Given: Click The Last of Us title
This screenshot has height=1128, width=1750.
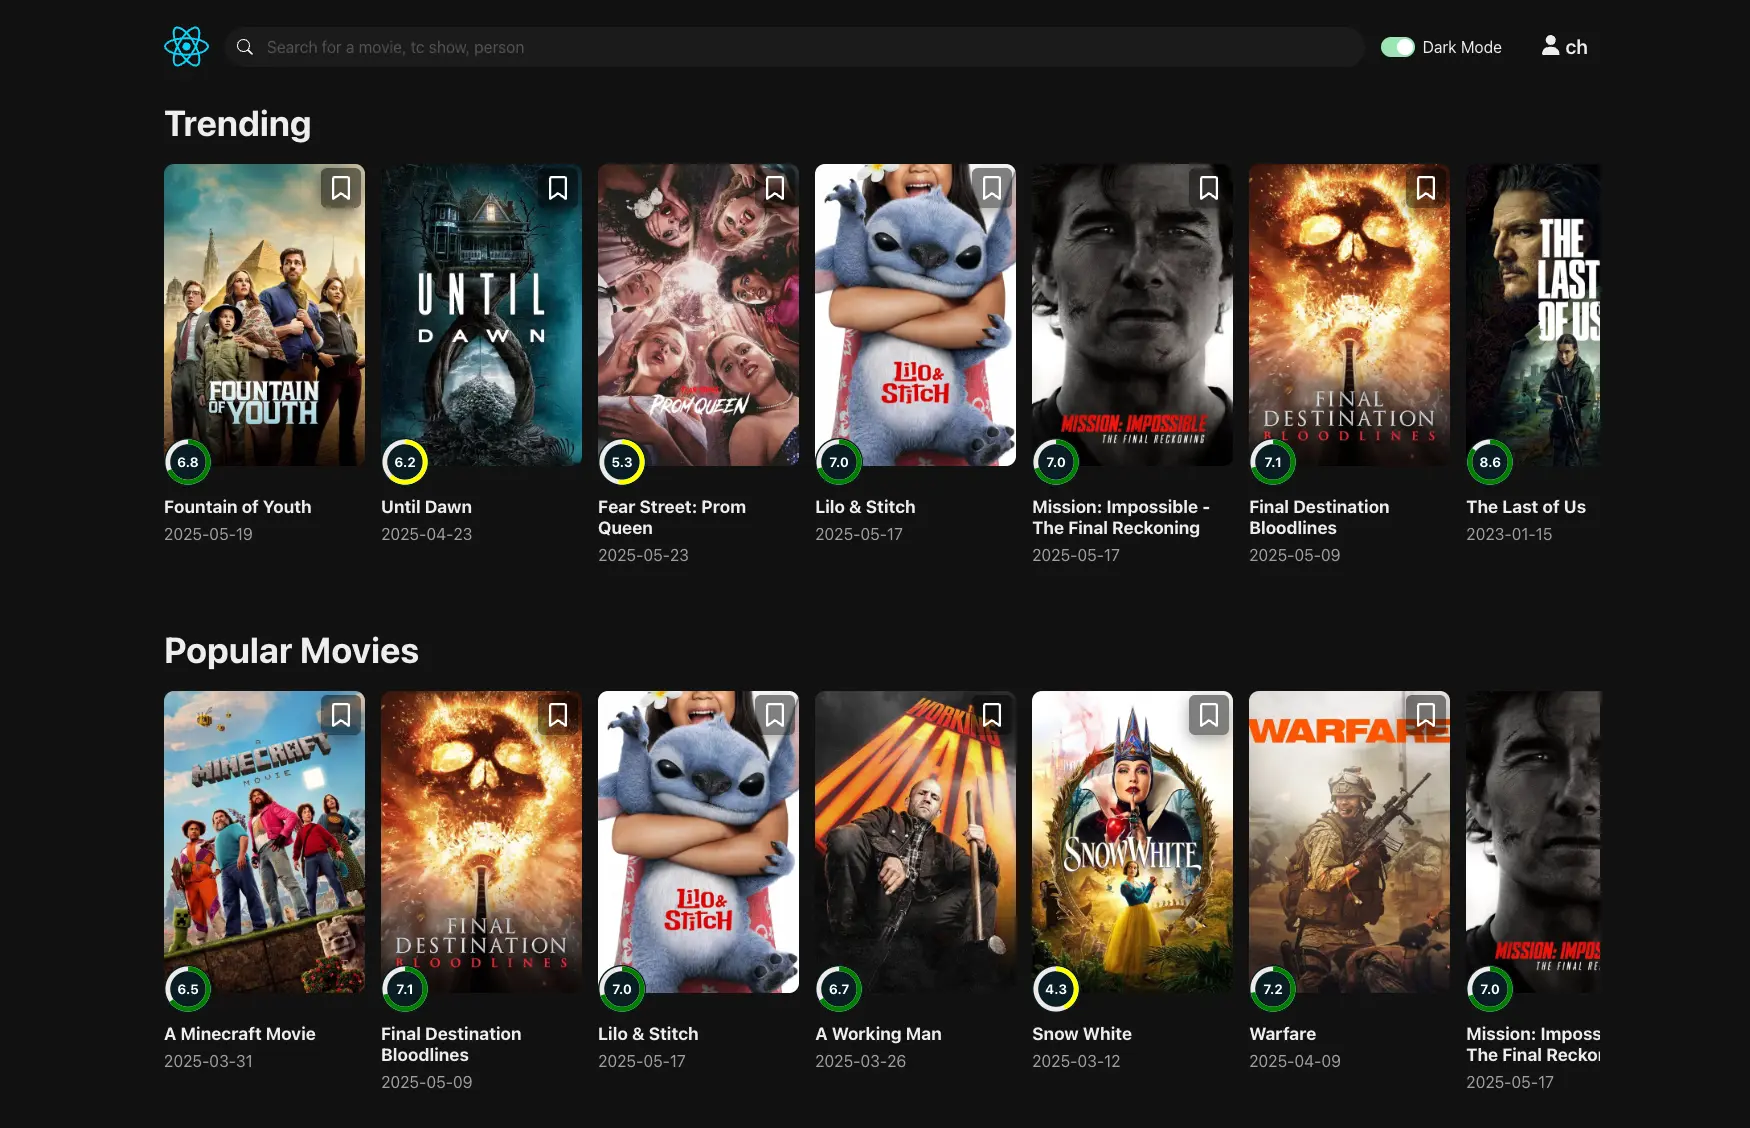Looking at the screenshot, I should 1526,507.
